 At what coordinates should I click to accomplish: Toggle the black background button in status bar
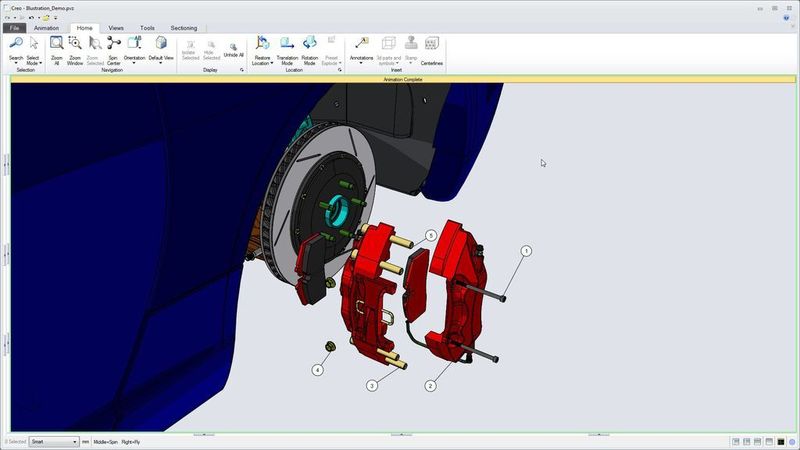coord(781,441)
